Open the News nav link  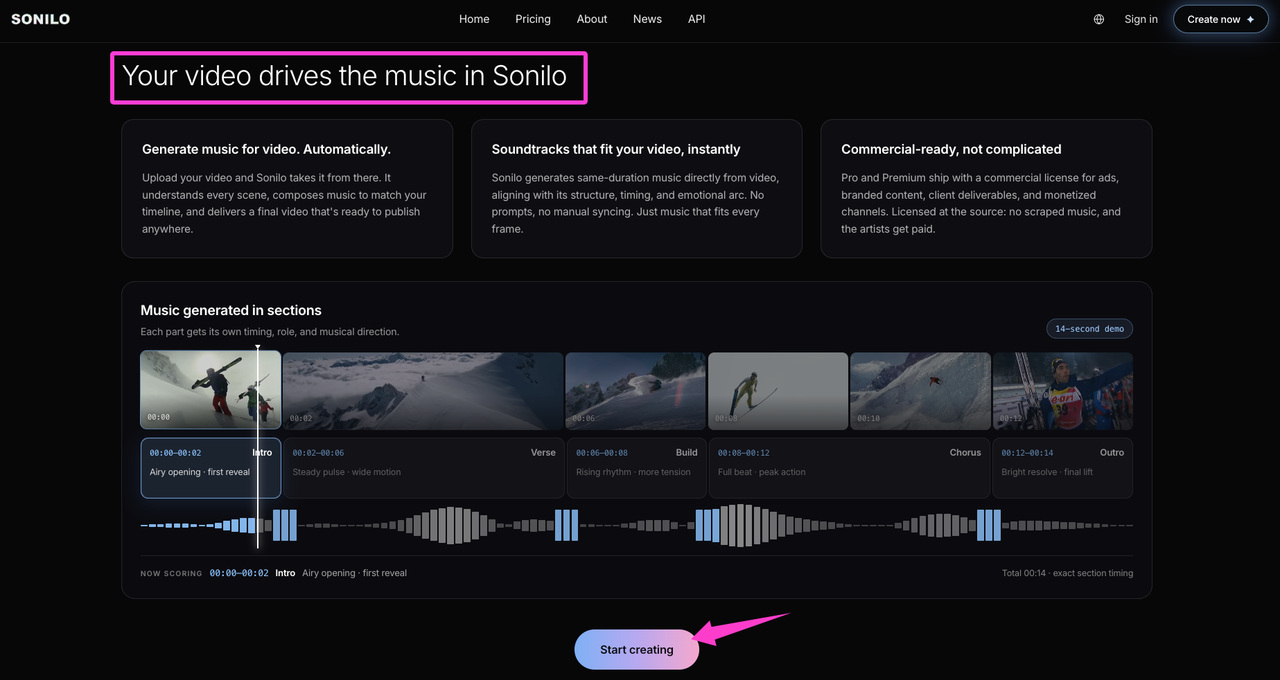click(647, 19)
